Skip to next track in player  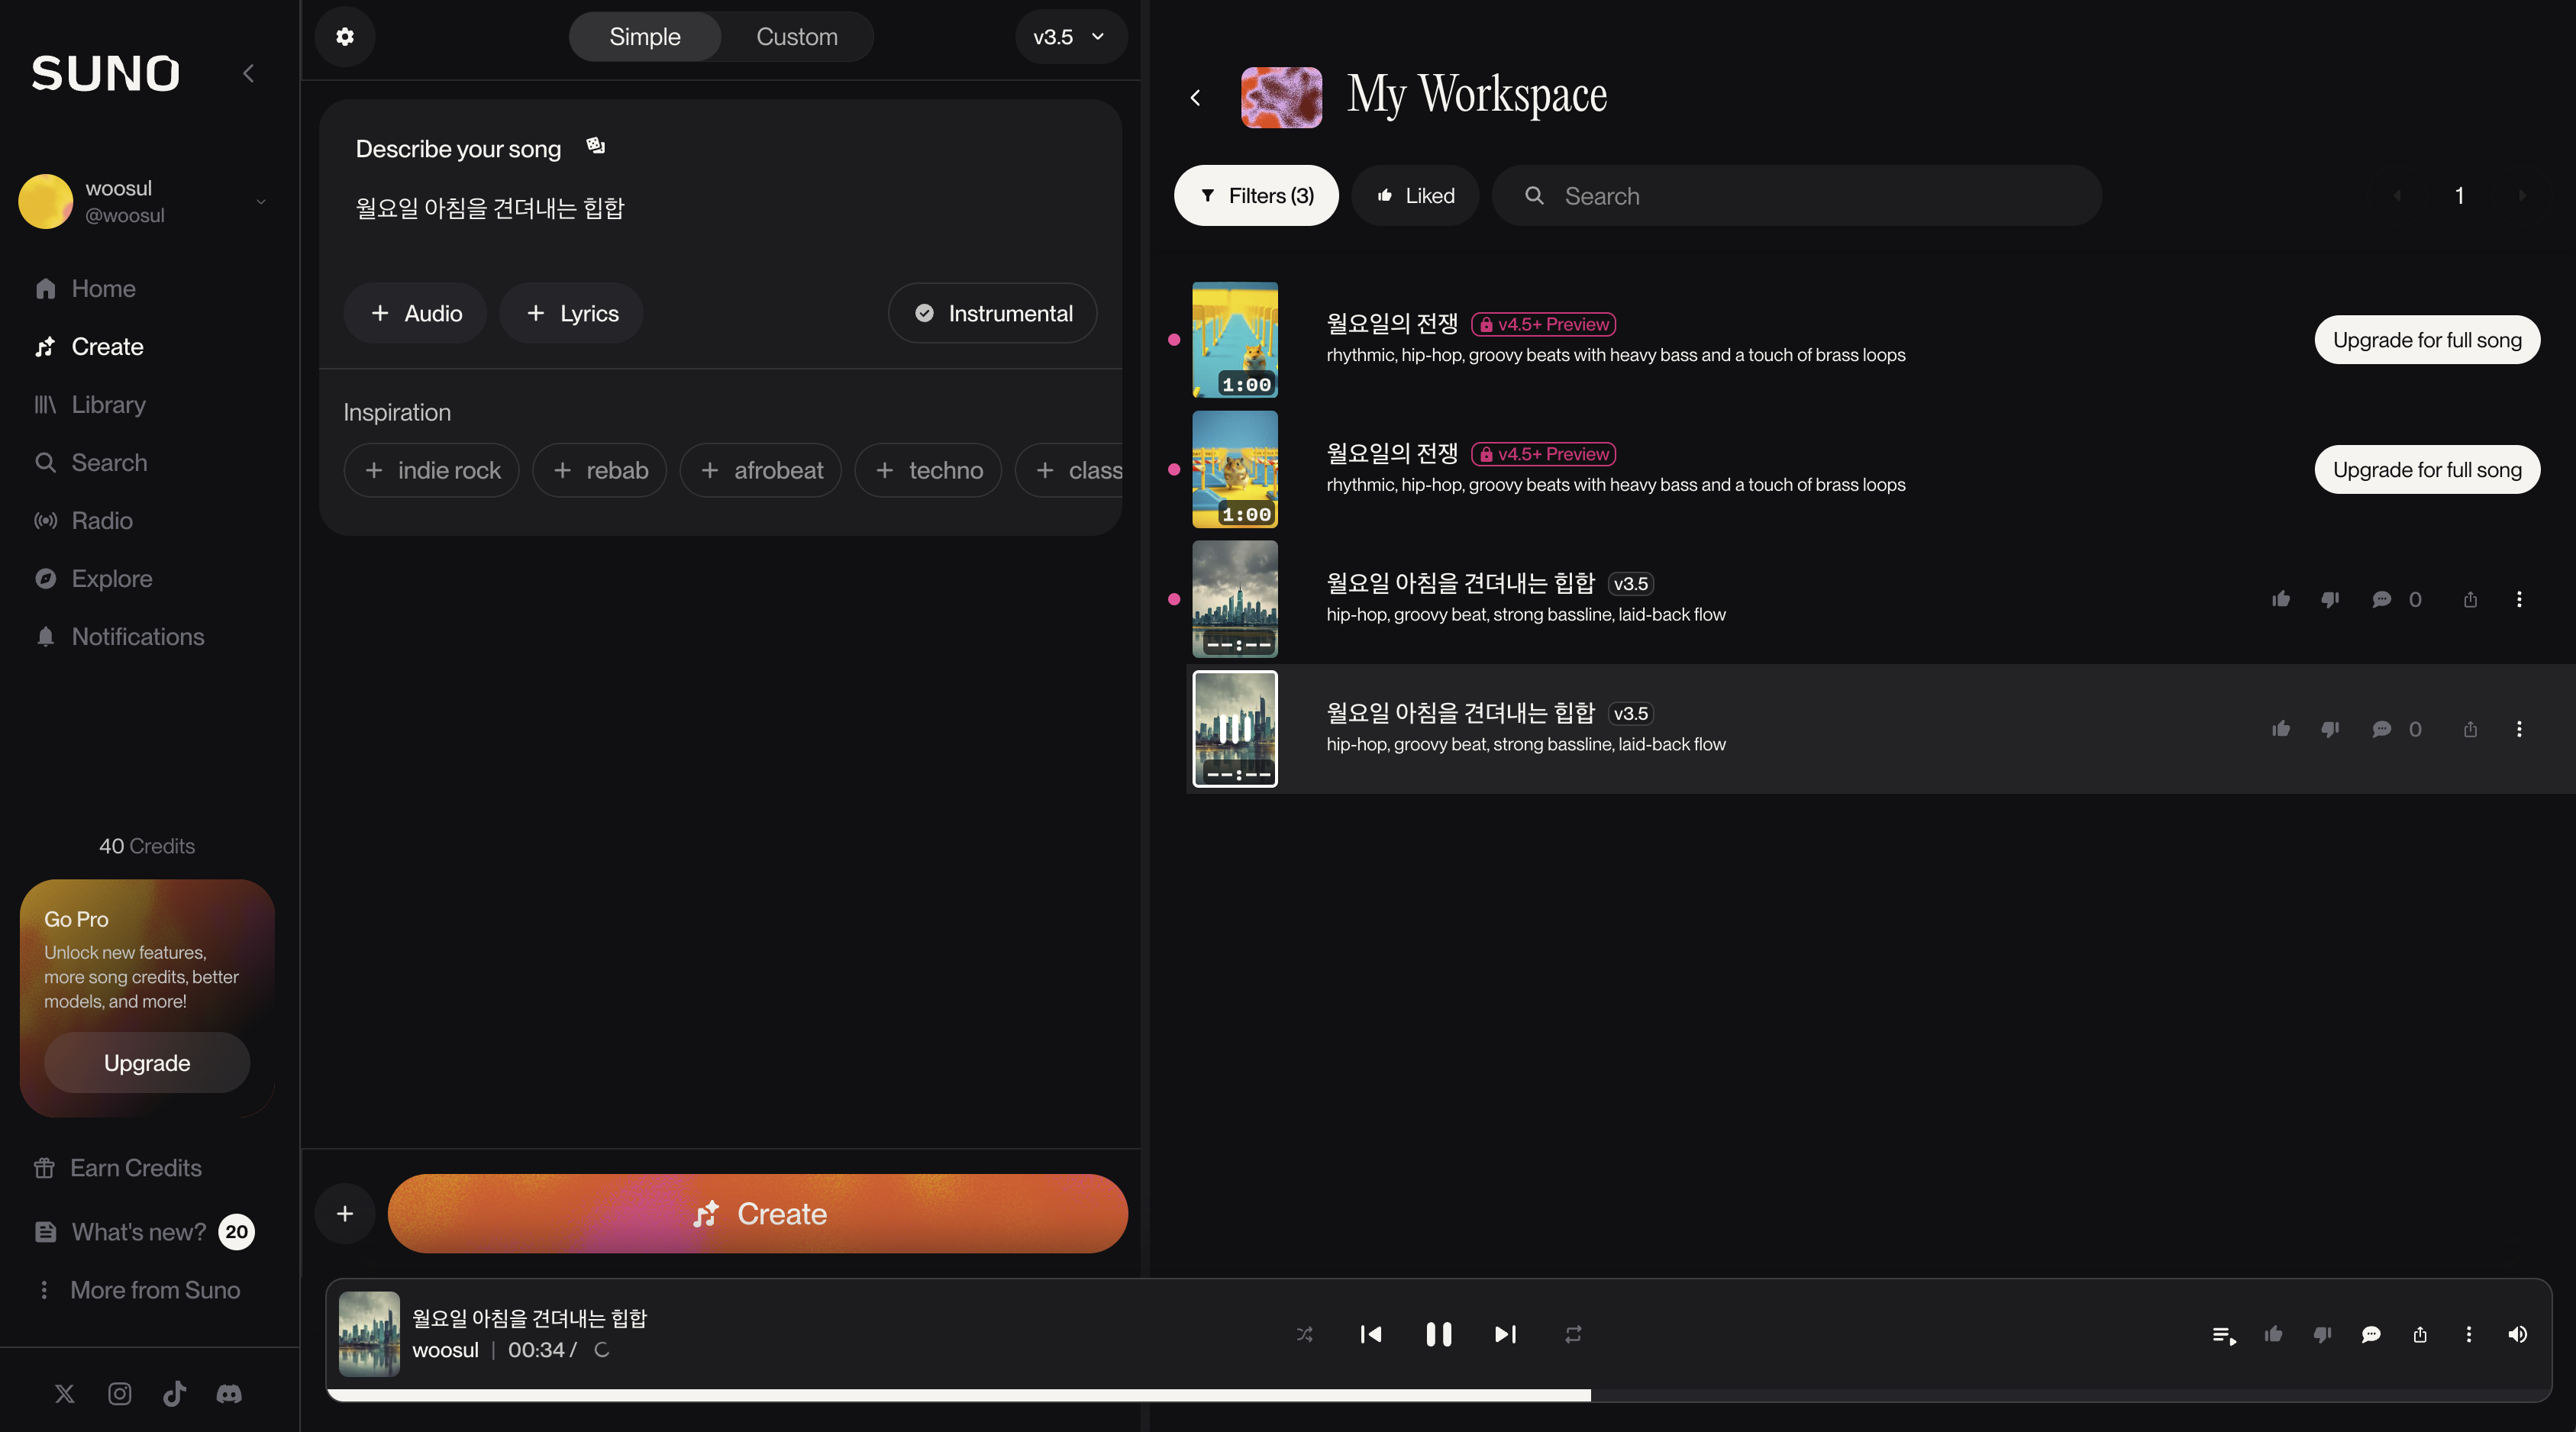click(x=1505, y=1334)
